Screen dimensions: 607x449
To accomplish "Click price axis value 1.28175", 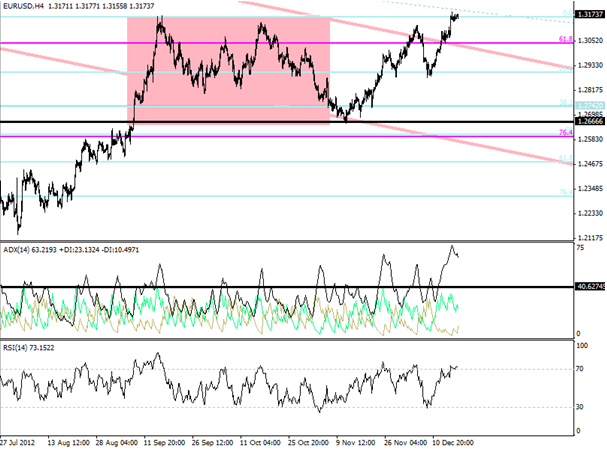I will (x=590, y=90).
